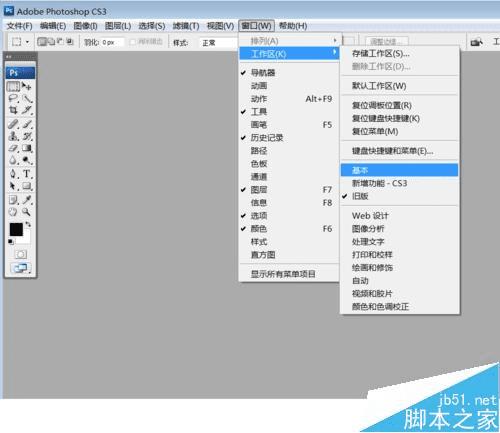The width and height of the screenshot is (500, 433).
Task: Select the Eyedropper tool
Action: click(27, 200)
